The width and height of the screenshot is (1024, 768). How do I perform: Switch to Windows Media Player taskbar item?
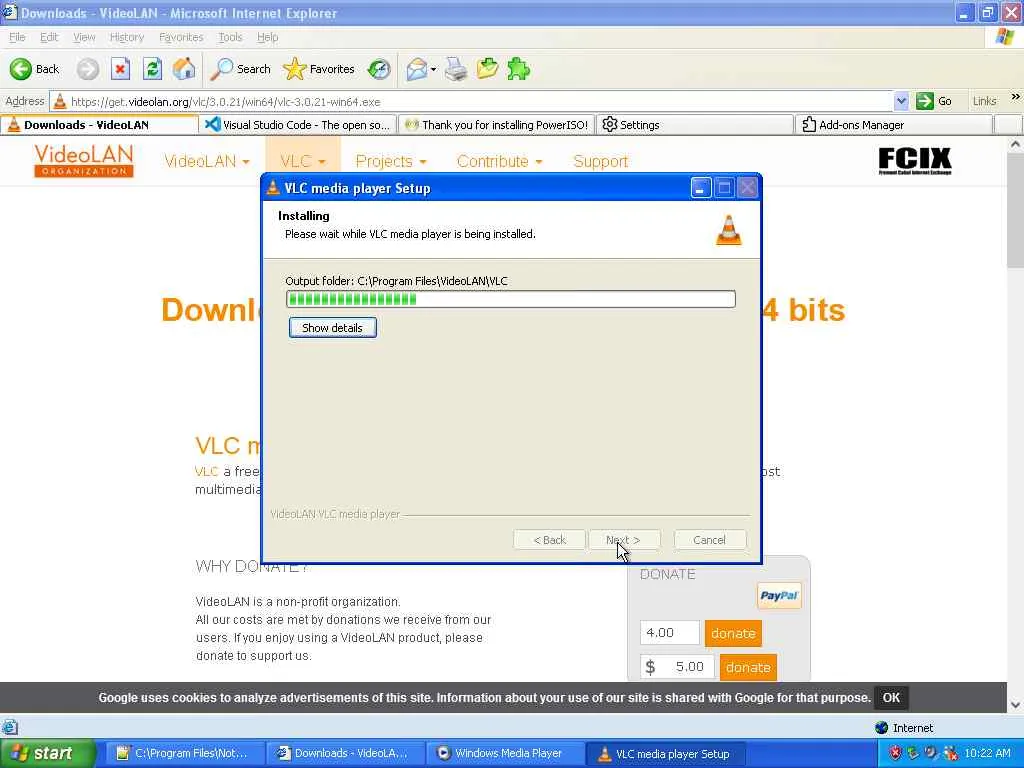pos(505,753)
